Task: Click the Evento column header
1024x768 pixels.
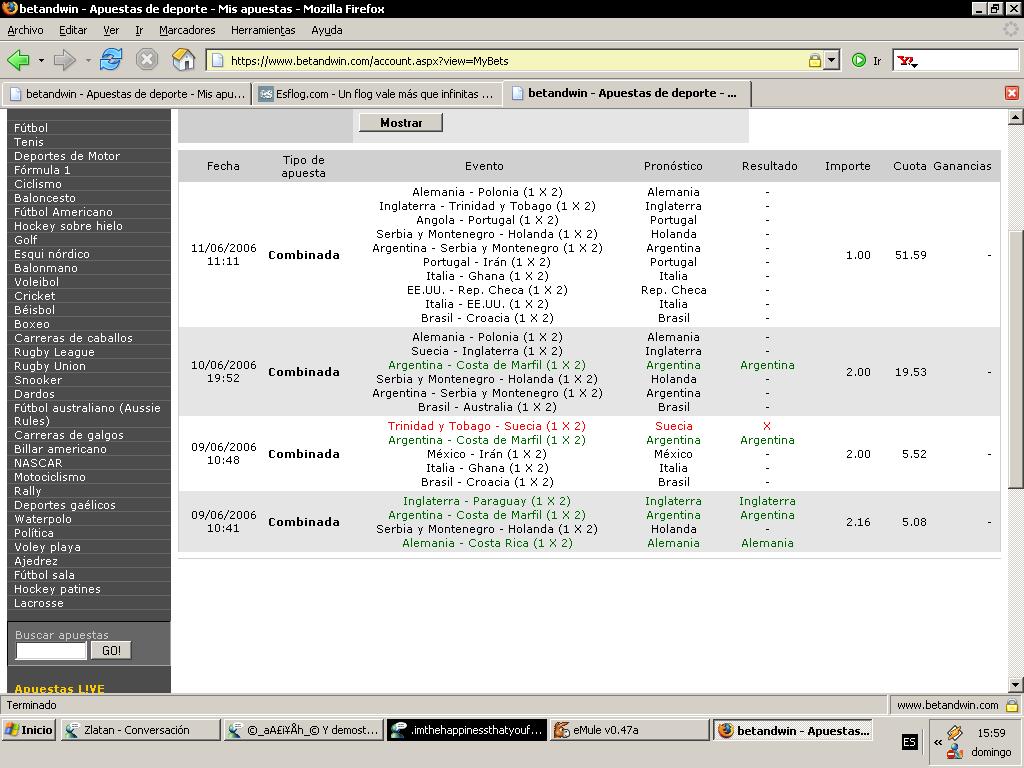Action: (484, 166)
